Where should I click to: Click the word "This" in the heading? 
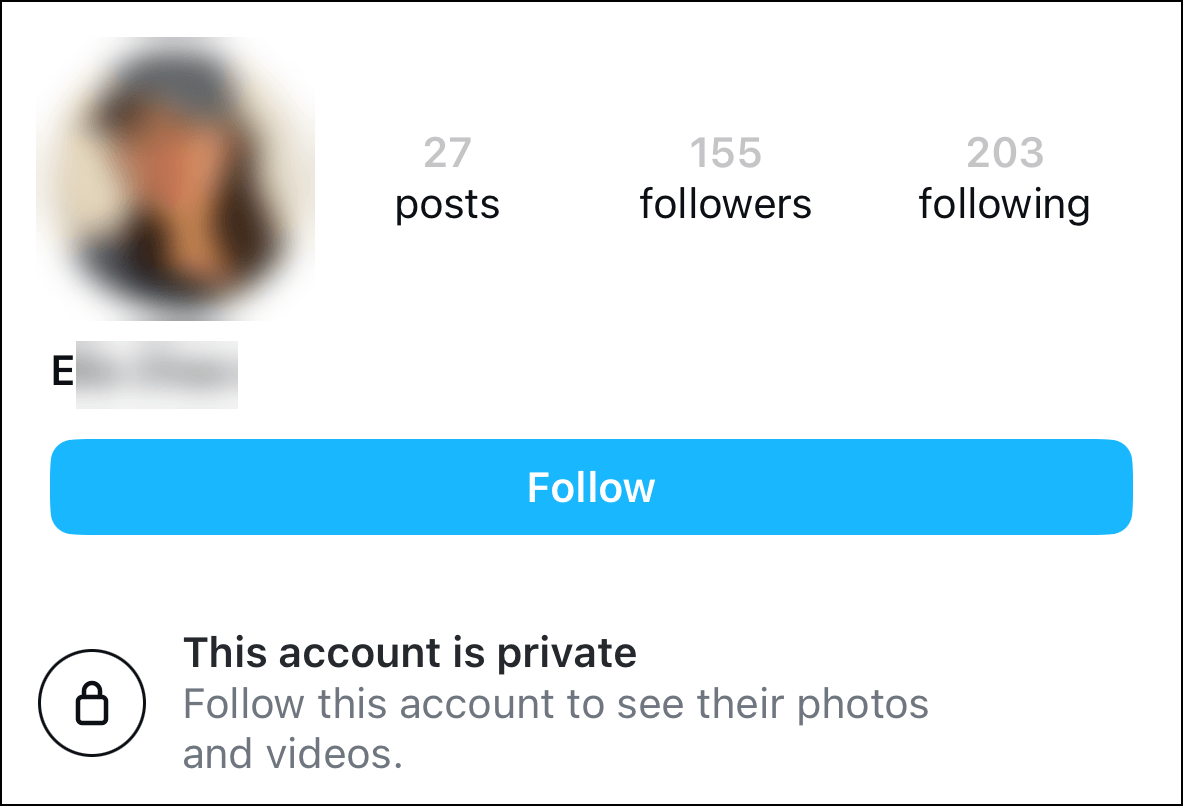coord(226,653)
